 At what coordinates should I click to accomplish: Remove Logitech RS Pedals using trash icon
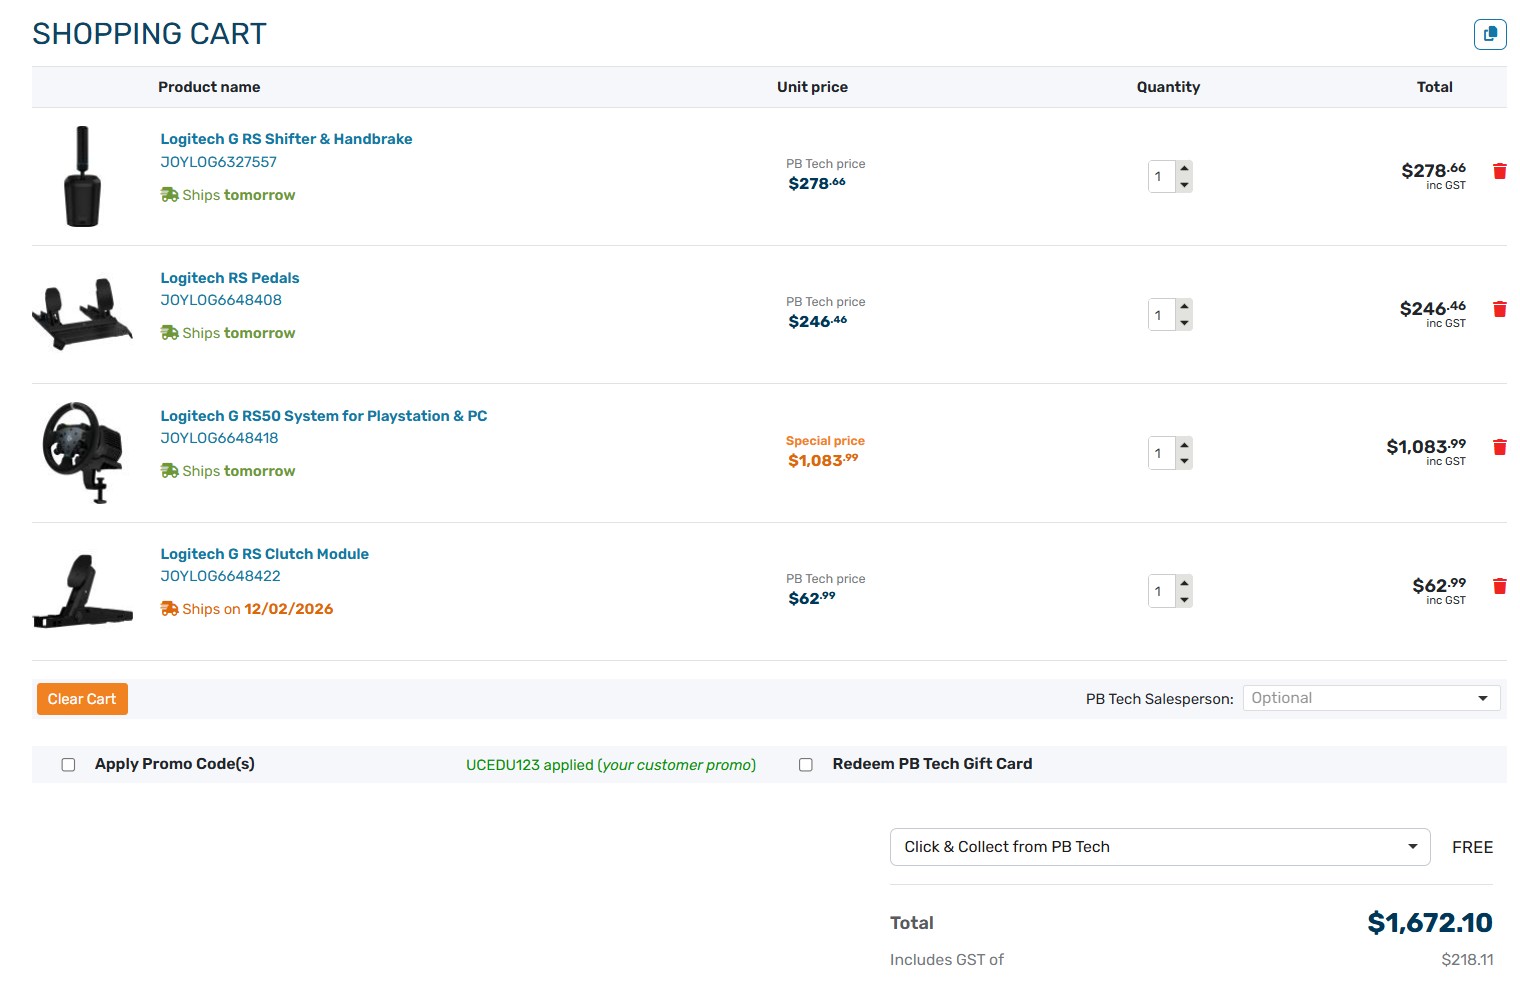[1499, 309]
